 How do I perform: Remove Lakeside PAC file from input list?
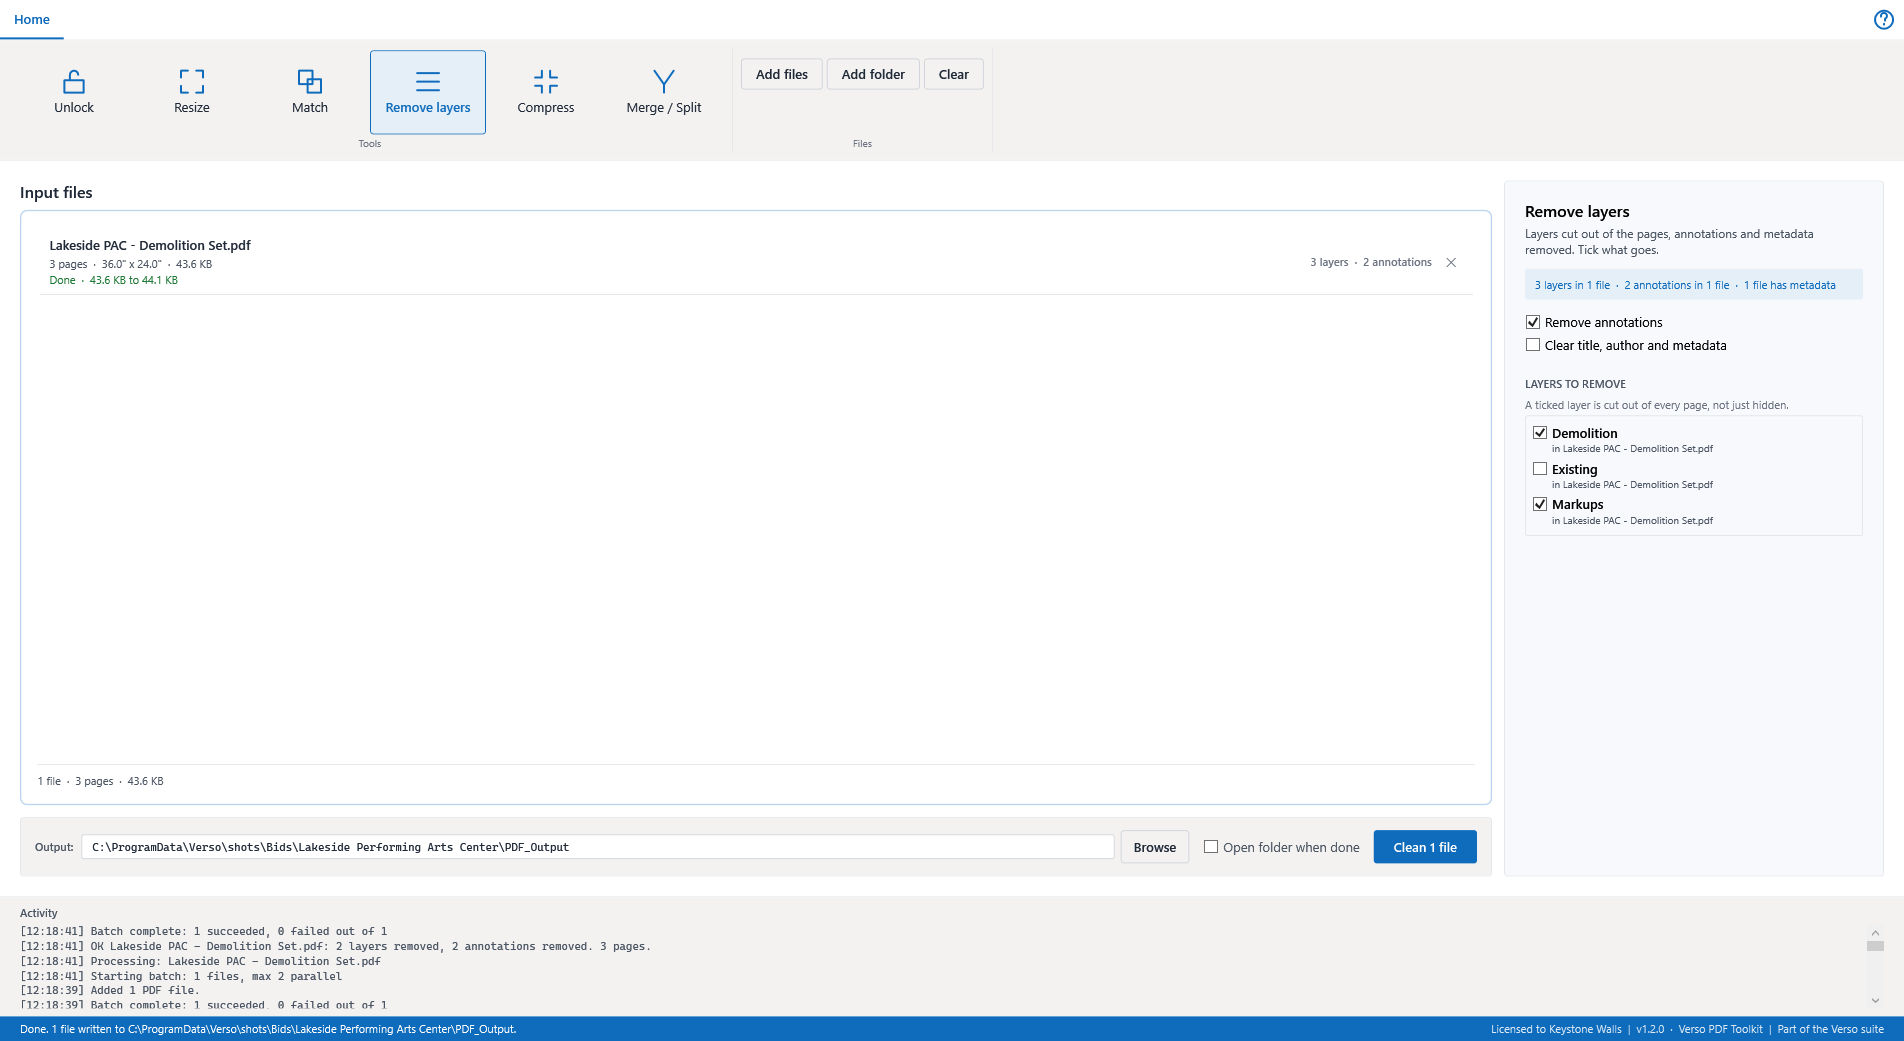1451,263
